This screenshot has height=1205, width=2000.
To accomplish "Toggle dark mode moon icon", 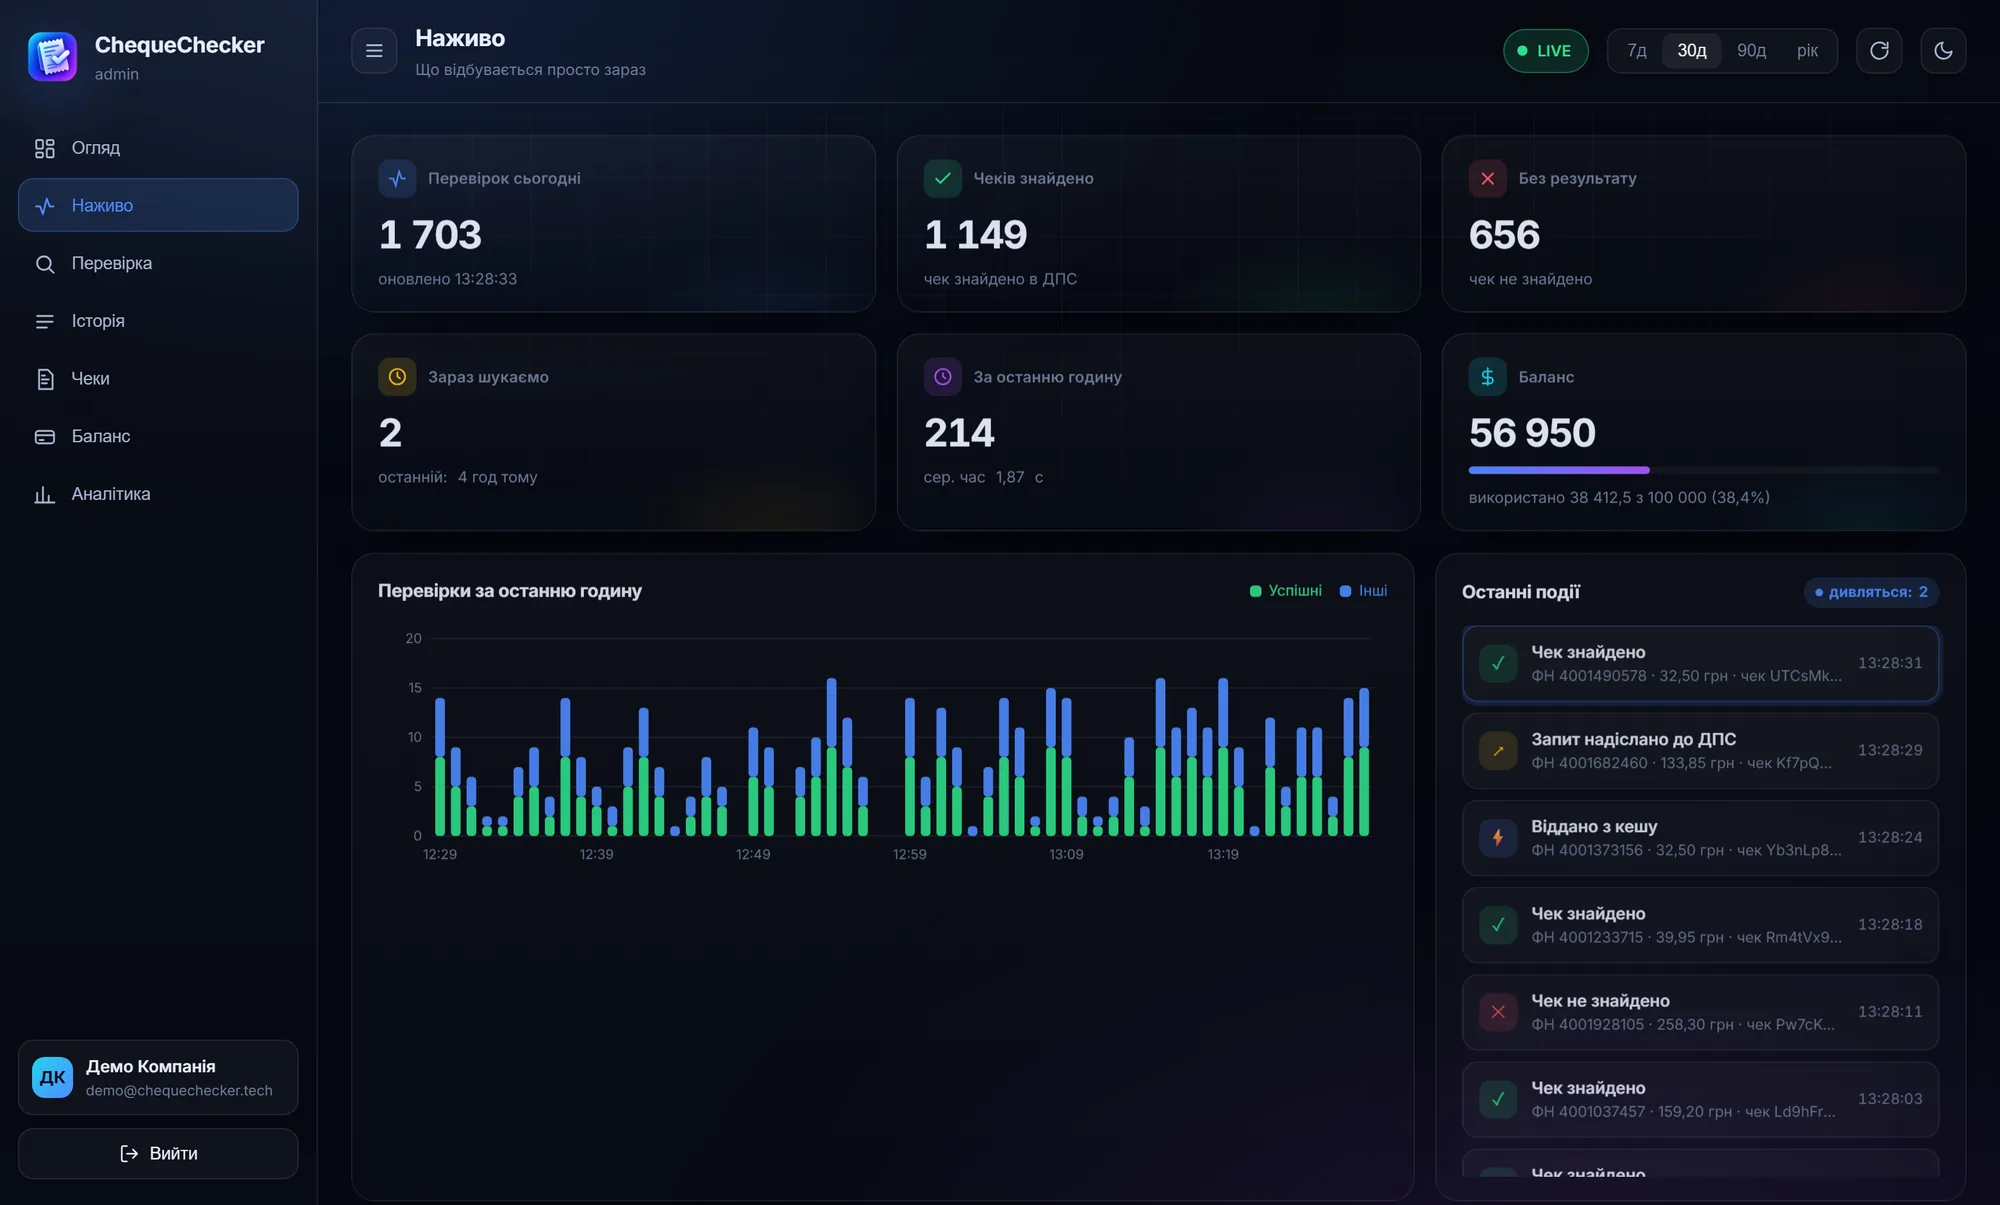I will (x=1943, y=51).
